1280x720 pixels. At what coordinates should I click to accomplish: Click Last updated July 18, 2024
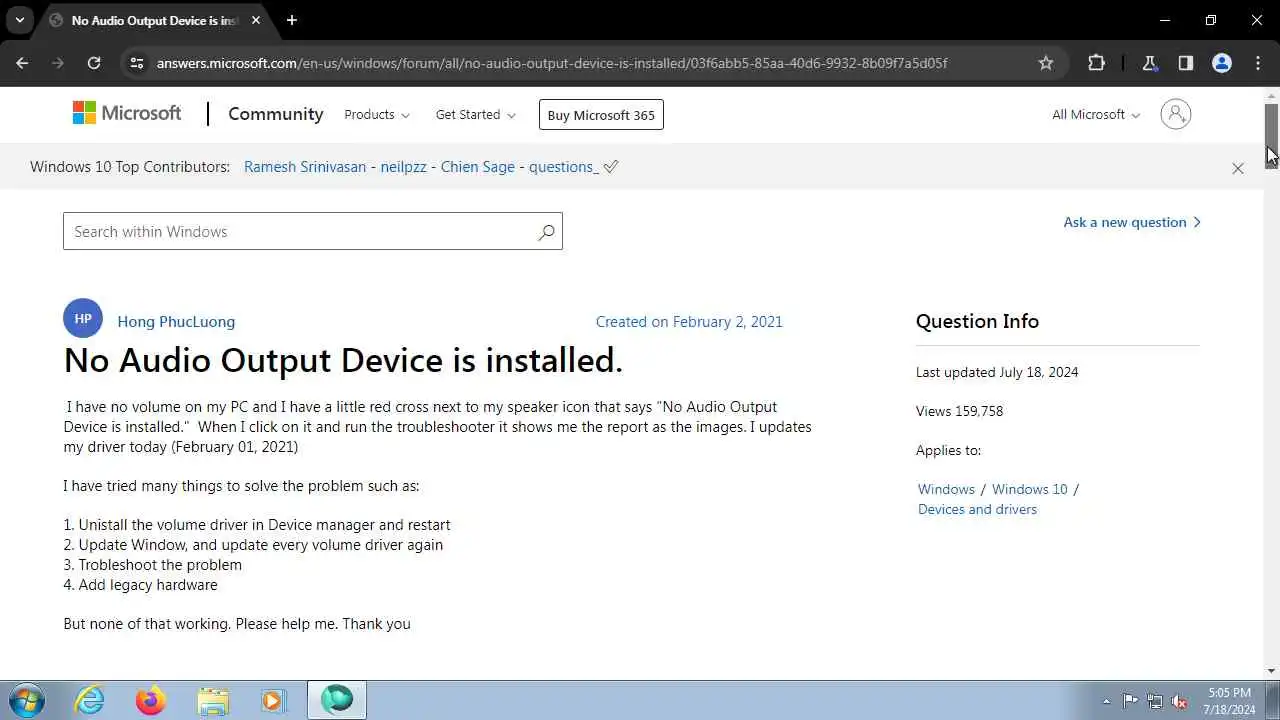(997, 372)
